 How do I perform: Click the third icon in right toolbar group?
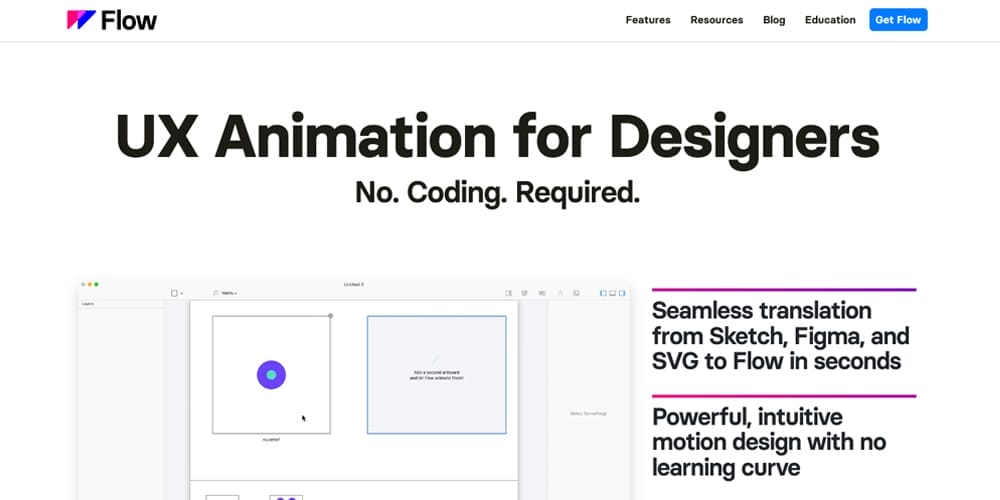[542, 293]
